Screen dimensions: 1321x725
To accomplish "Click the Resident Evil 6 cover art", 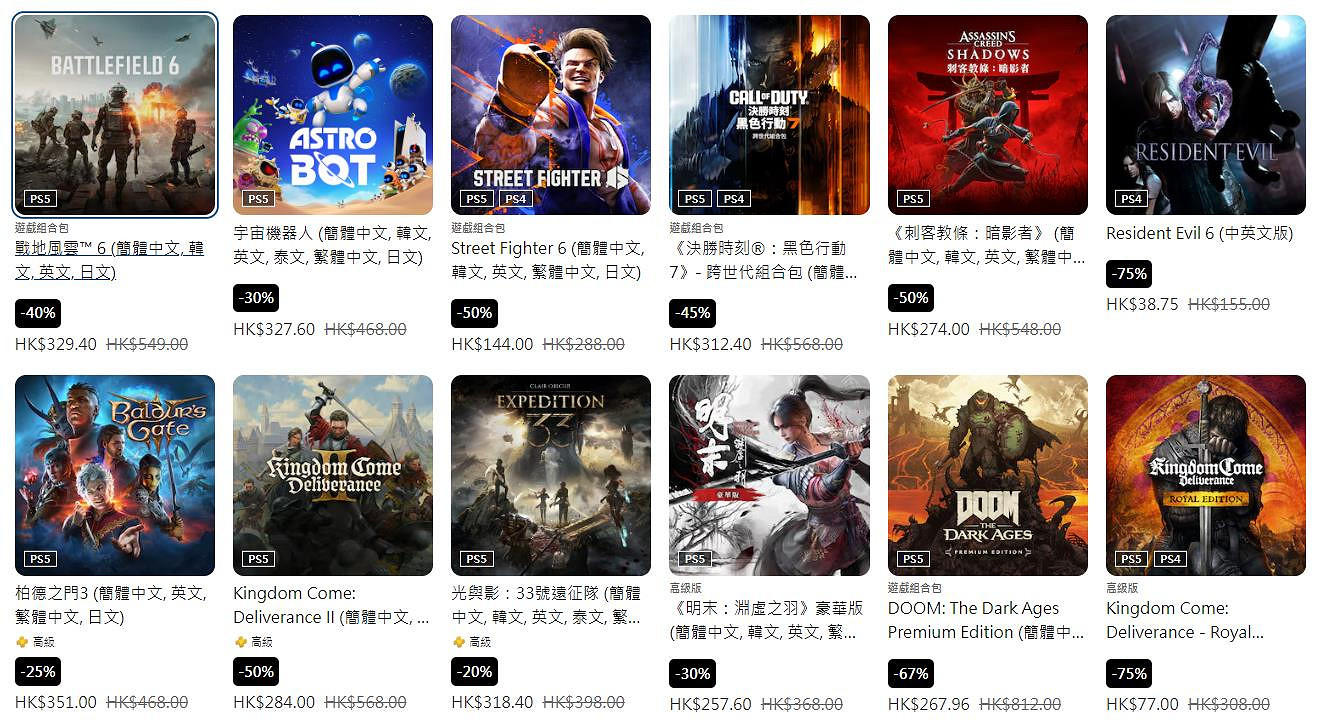I will pos(1206,115).
